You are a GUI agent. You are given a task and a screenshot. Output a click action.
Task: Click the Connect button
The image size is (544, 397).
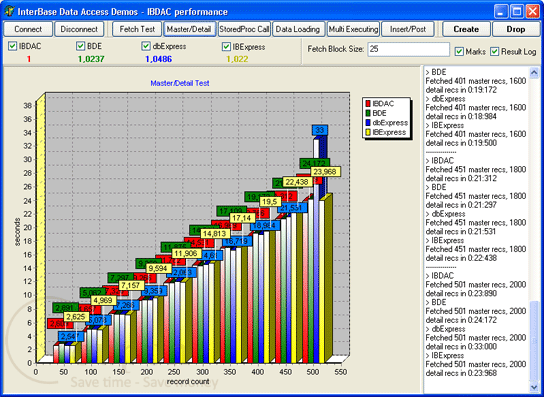point(28,29)
